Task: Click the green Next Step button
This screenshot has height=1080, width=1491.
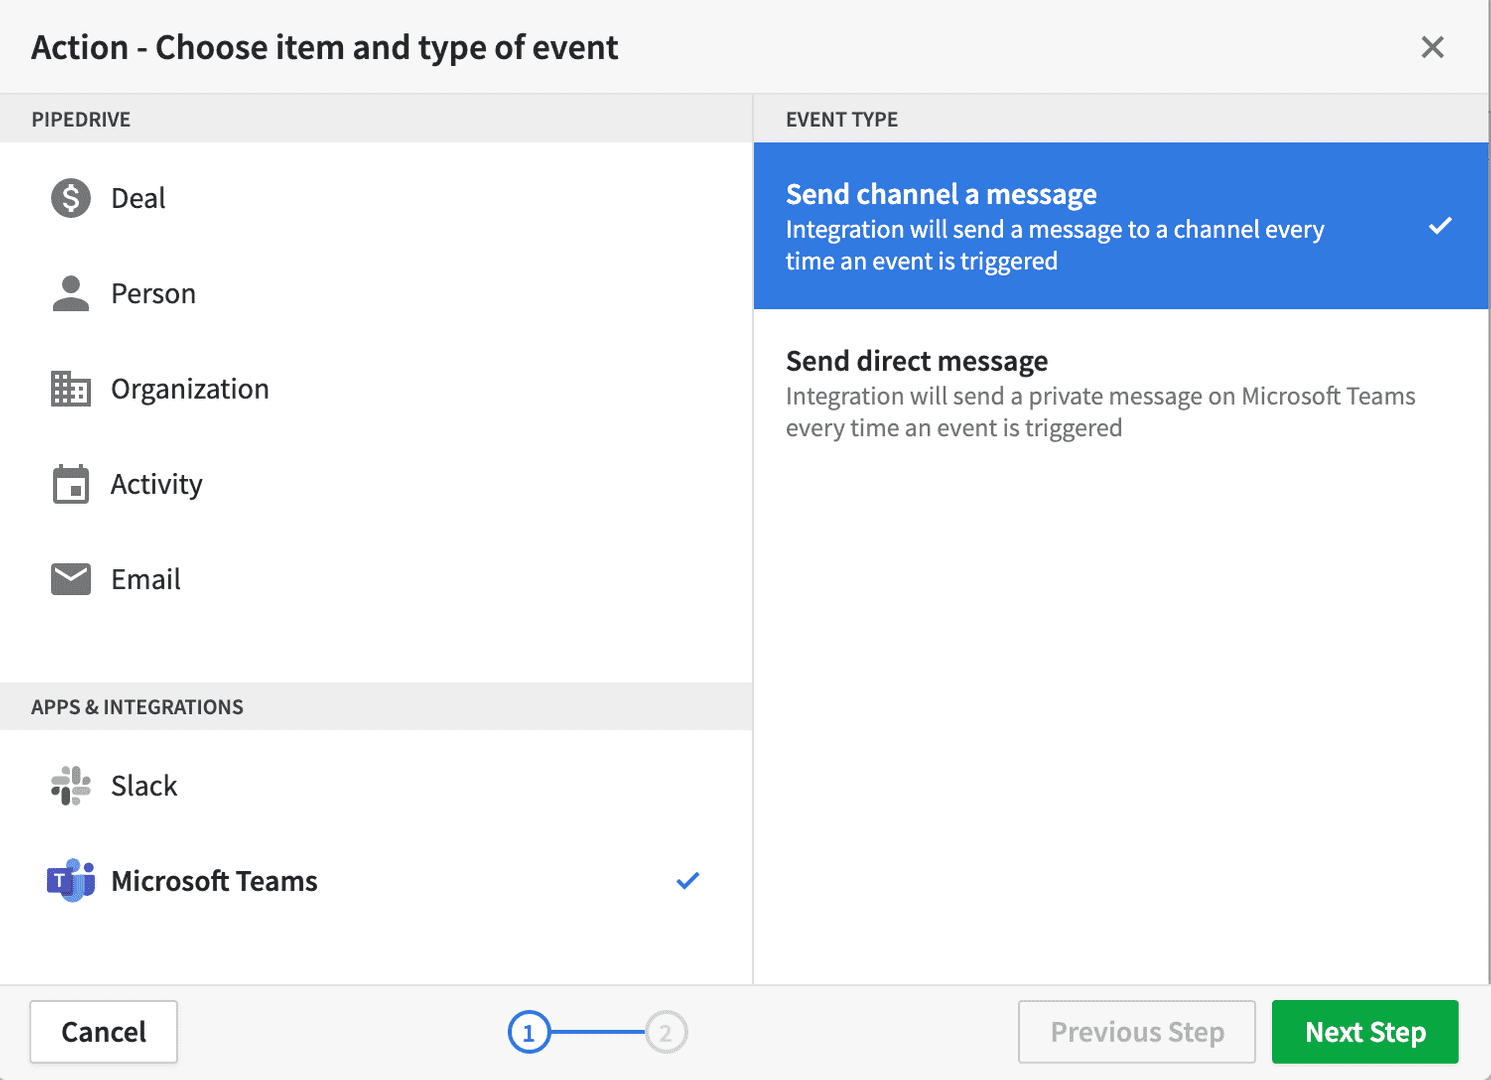Action: pos(1365,1032)
